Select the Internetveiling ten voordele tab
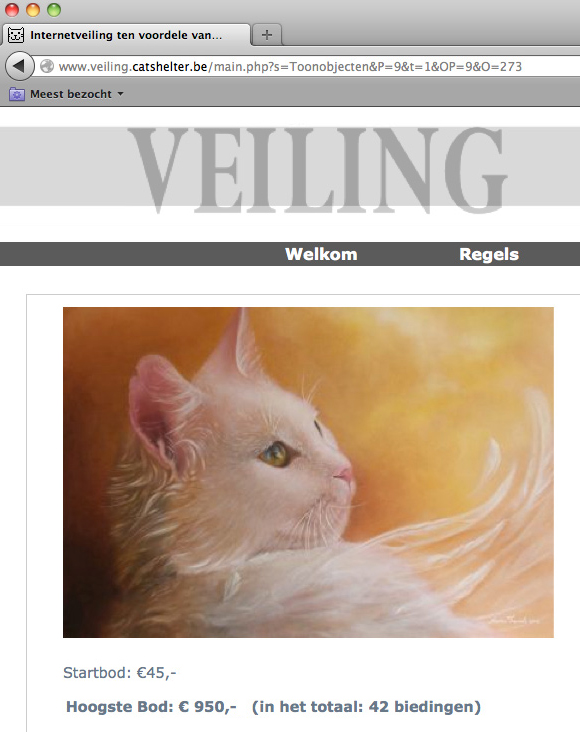The width and height of the screenshot is (580, 732). click(126, 35)
